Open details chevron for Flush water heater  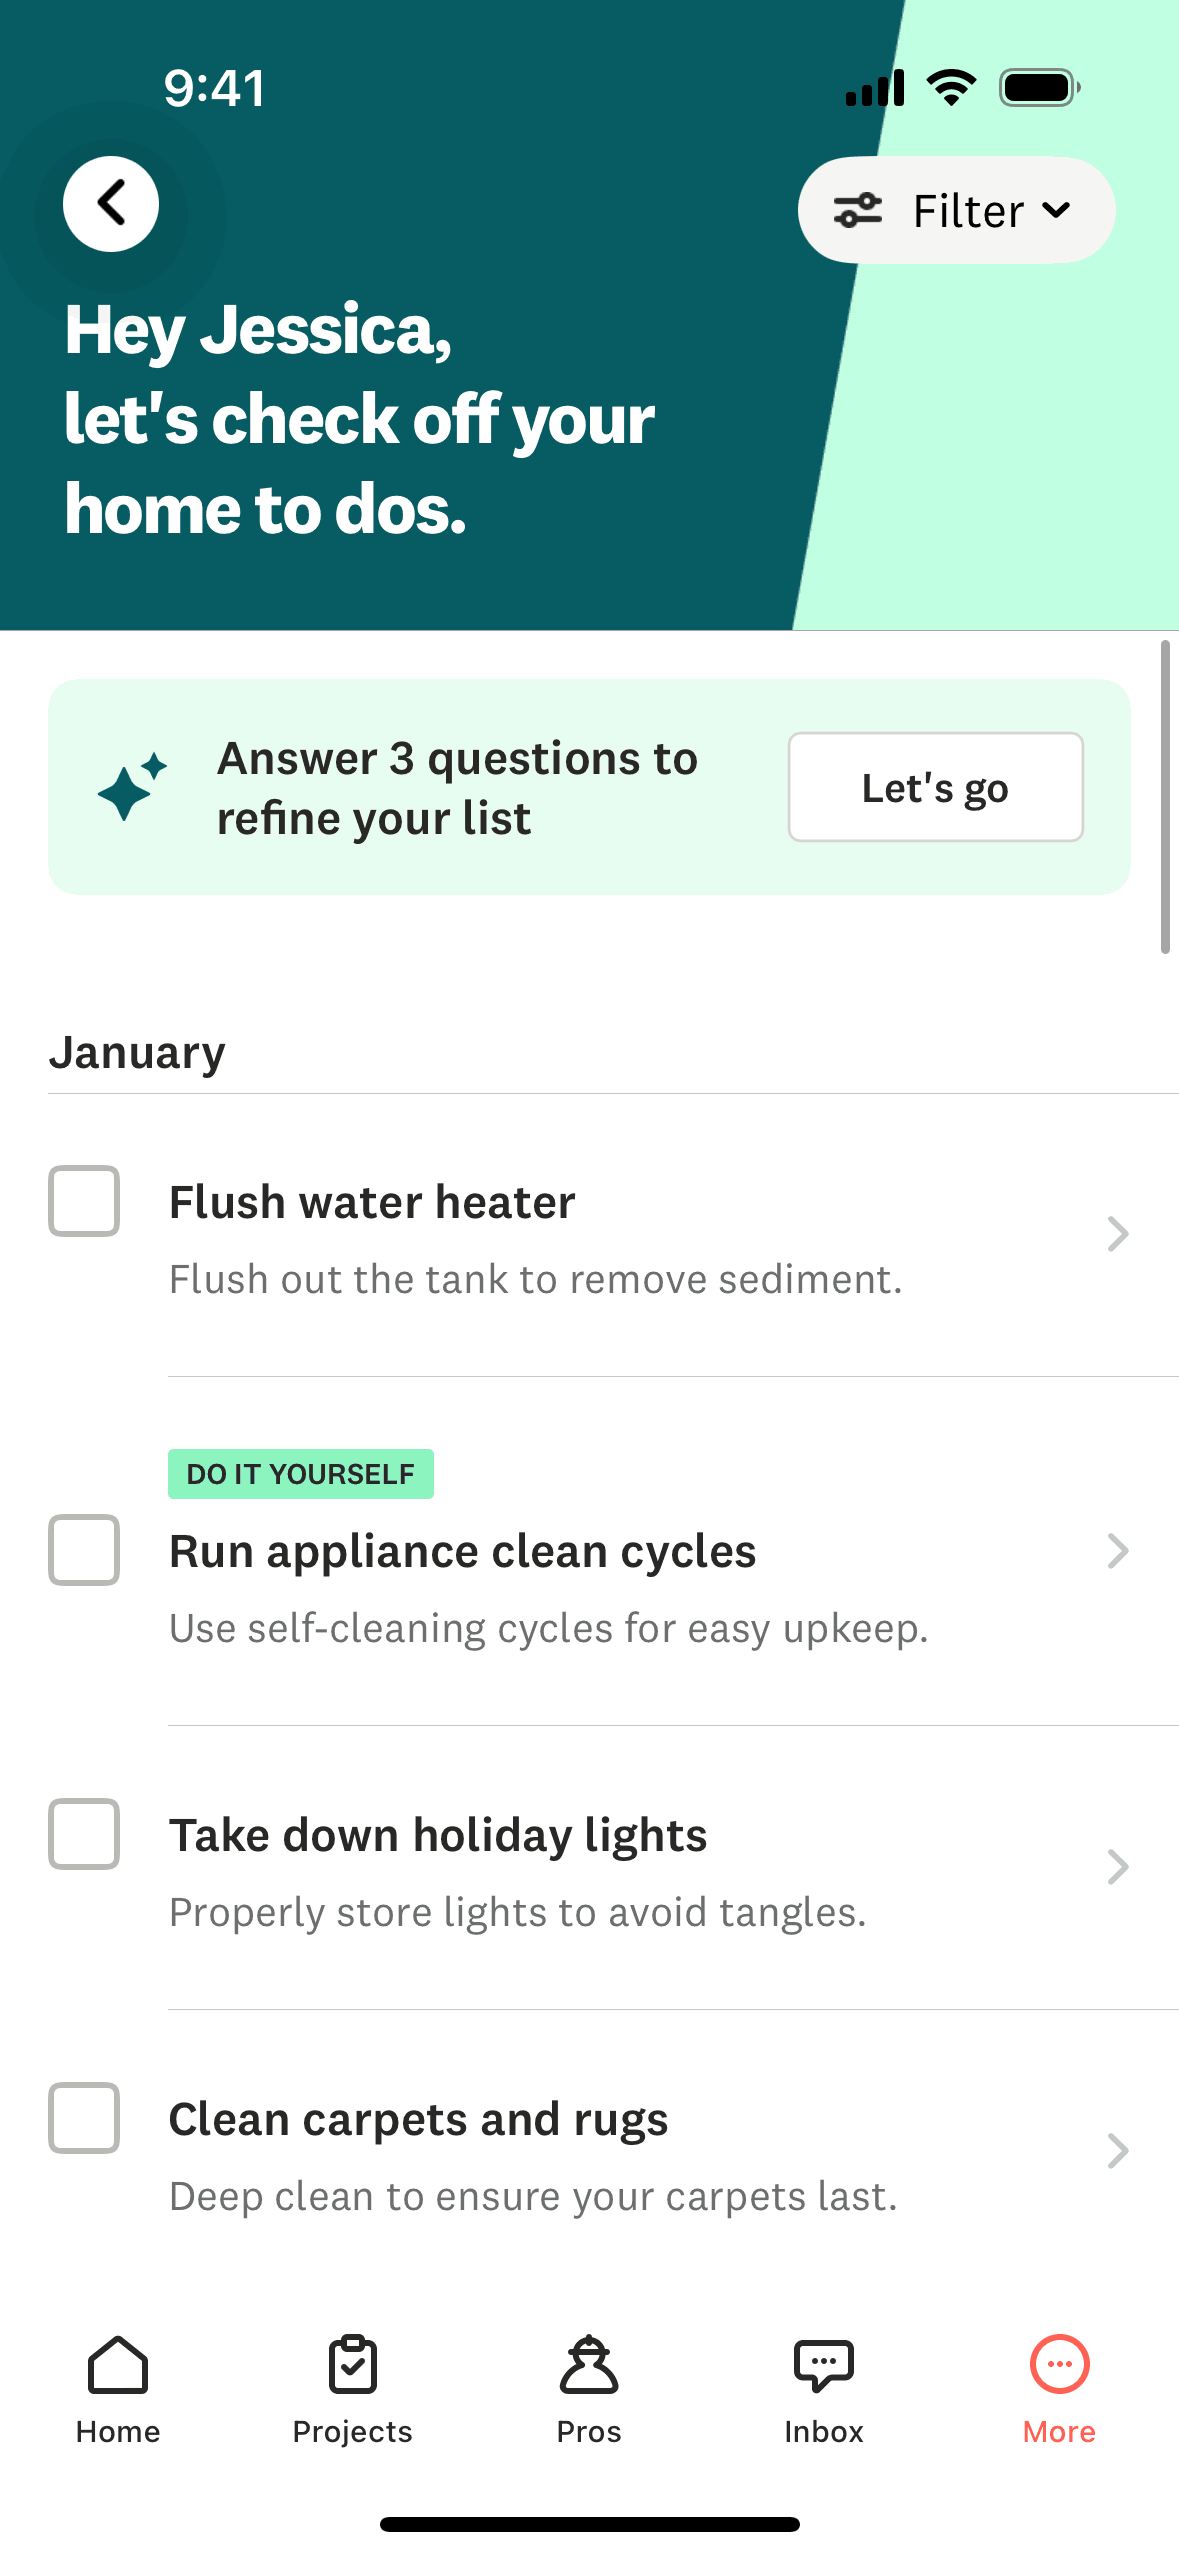tap(1118, 1234)
